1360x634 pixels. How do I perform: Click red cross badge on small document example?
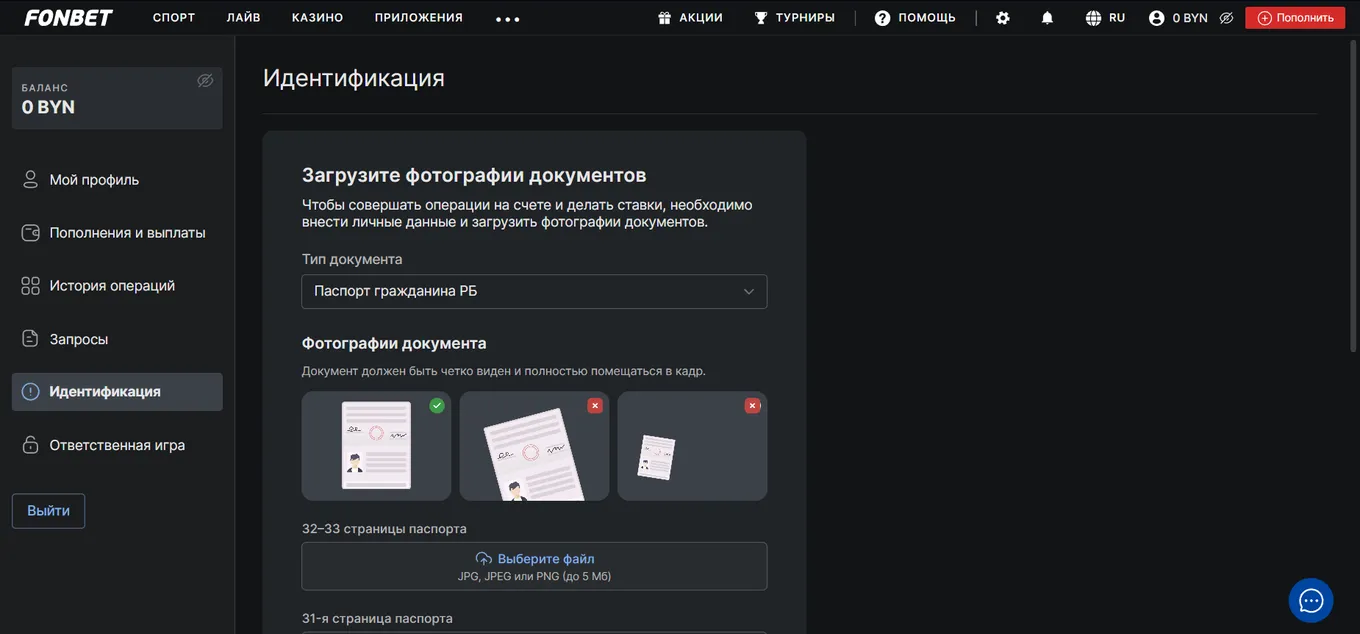(753, 405)
